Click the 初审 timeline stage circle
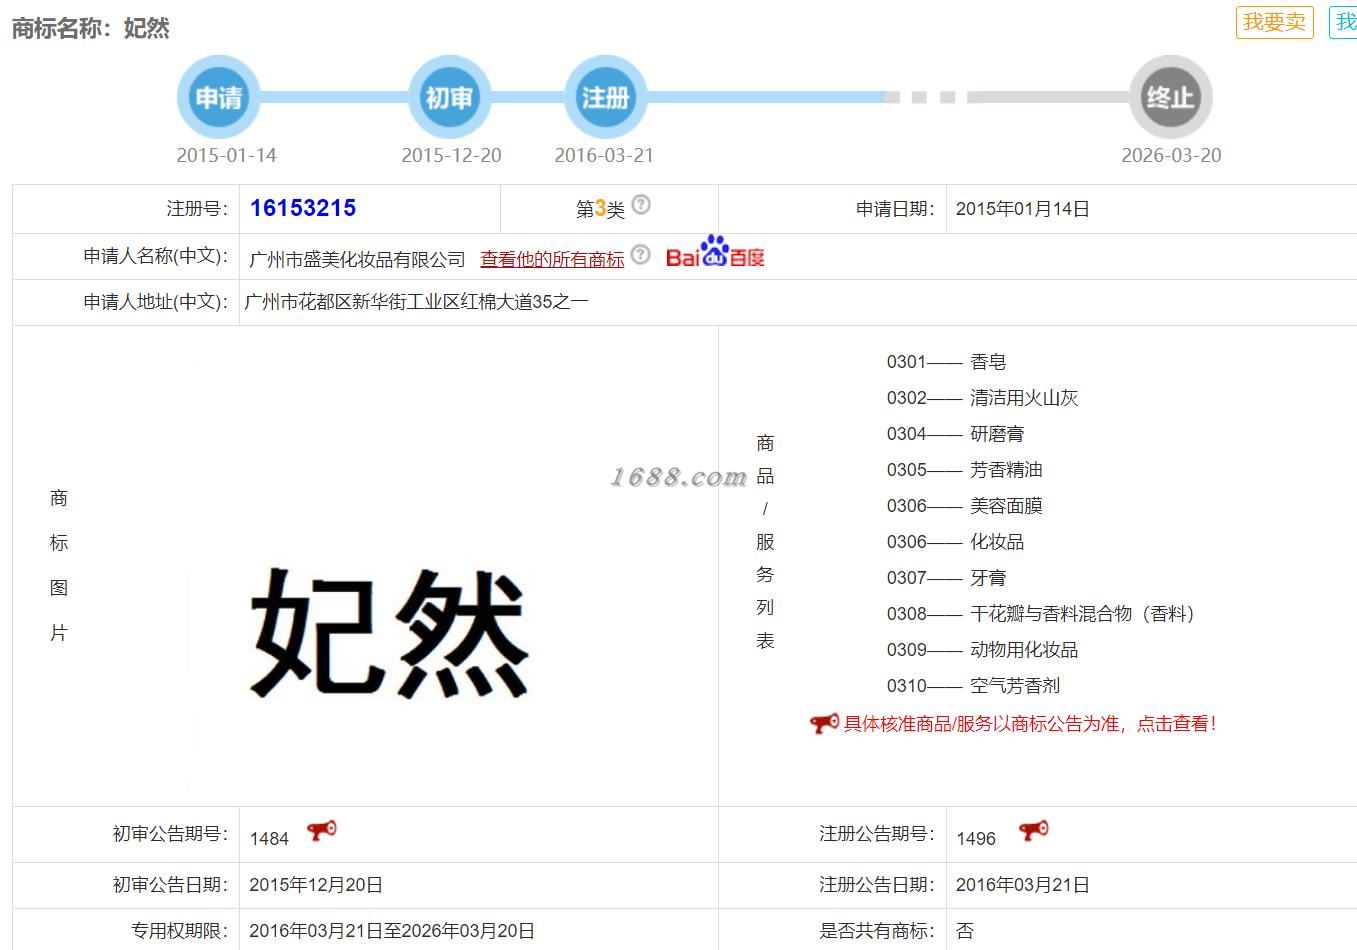The width and height of the screenshot is (1357, 950). 449,97
